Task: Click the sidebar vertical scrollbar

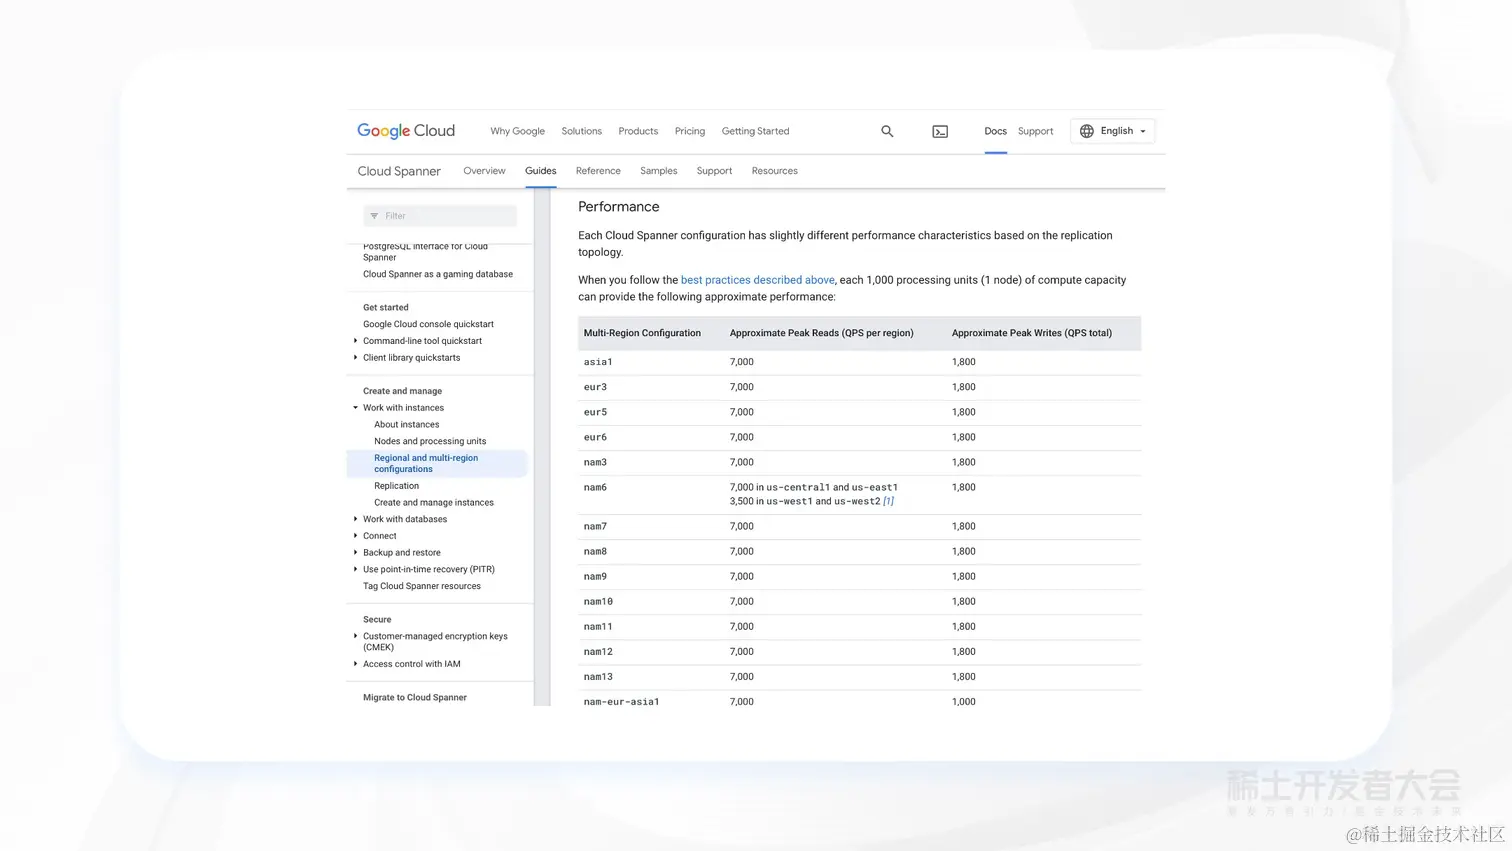Action: click(542, 447)
